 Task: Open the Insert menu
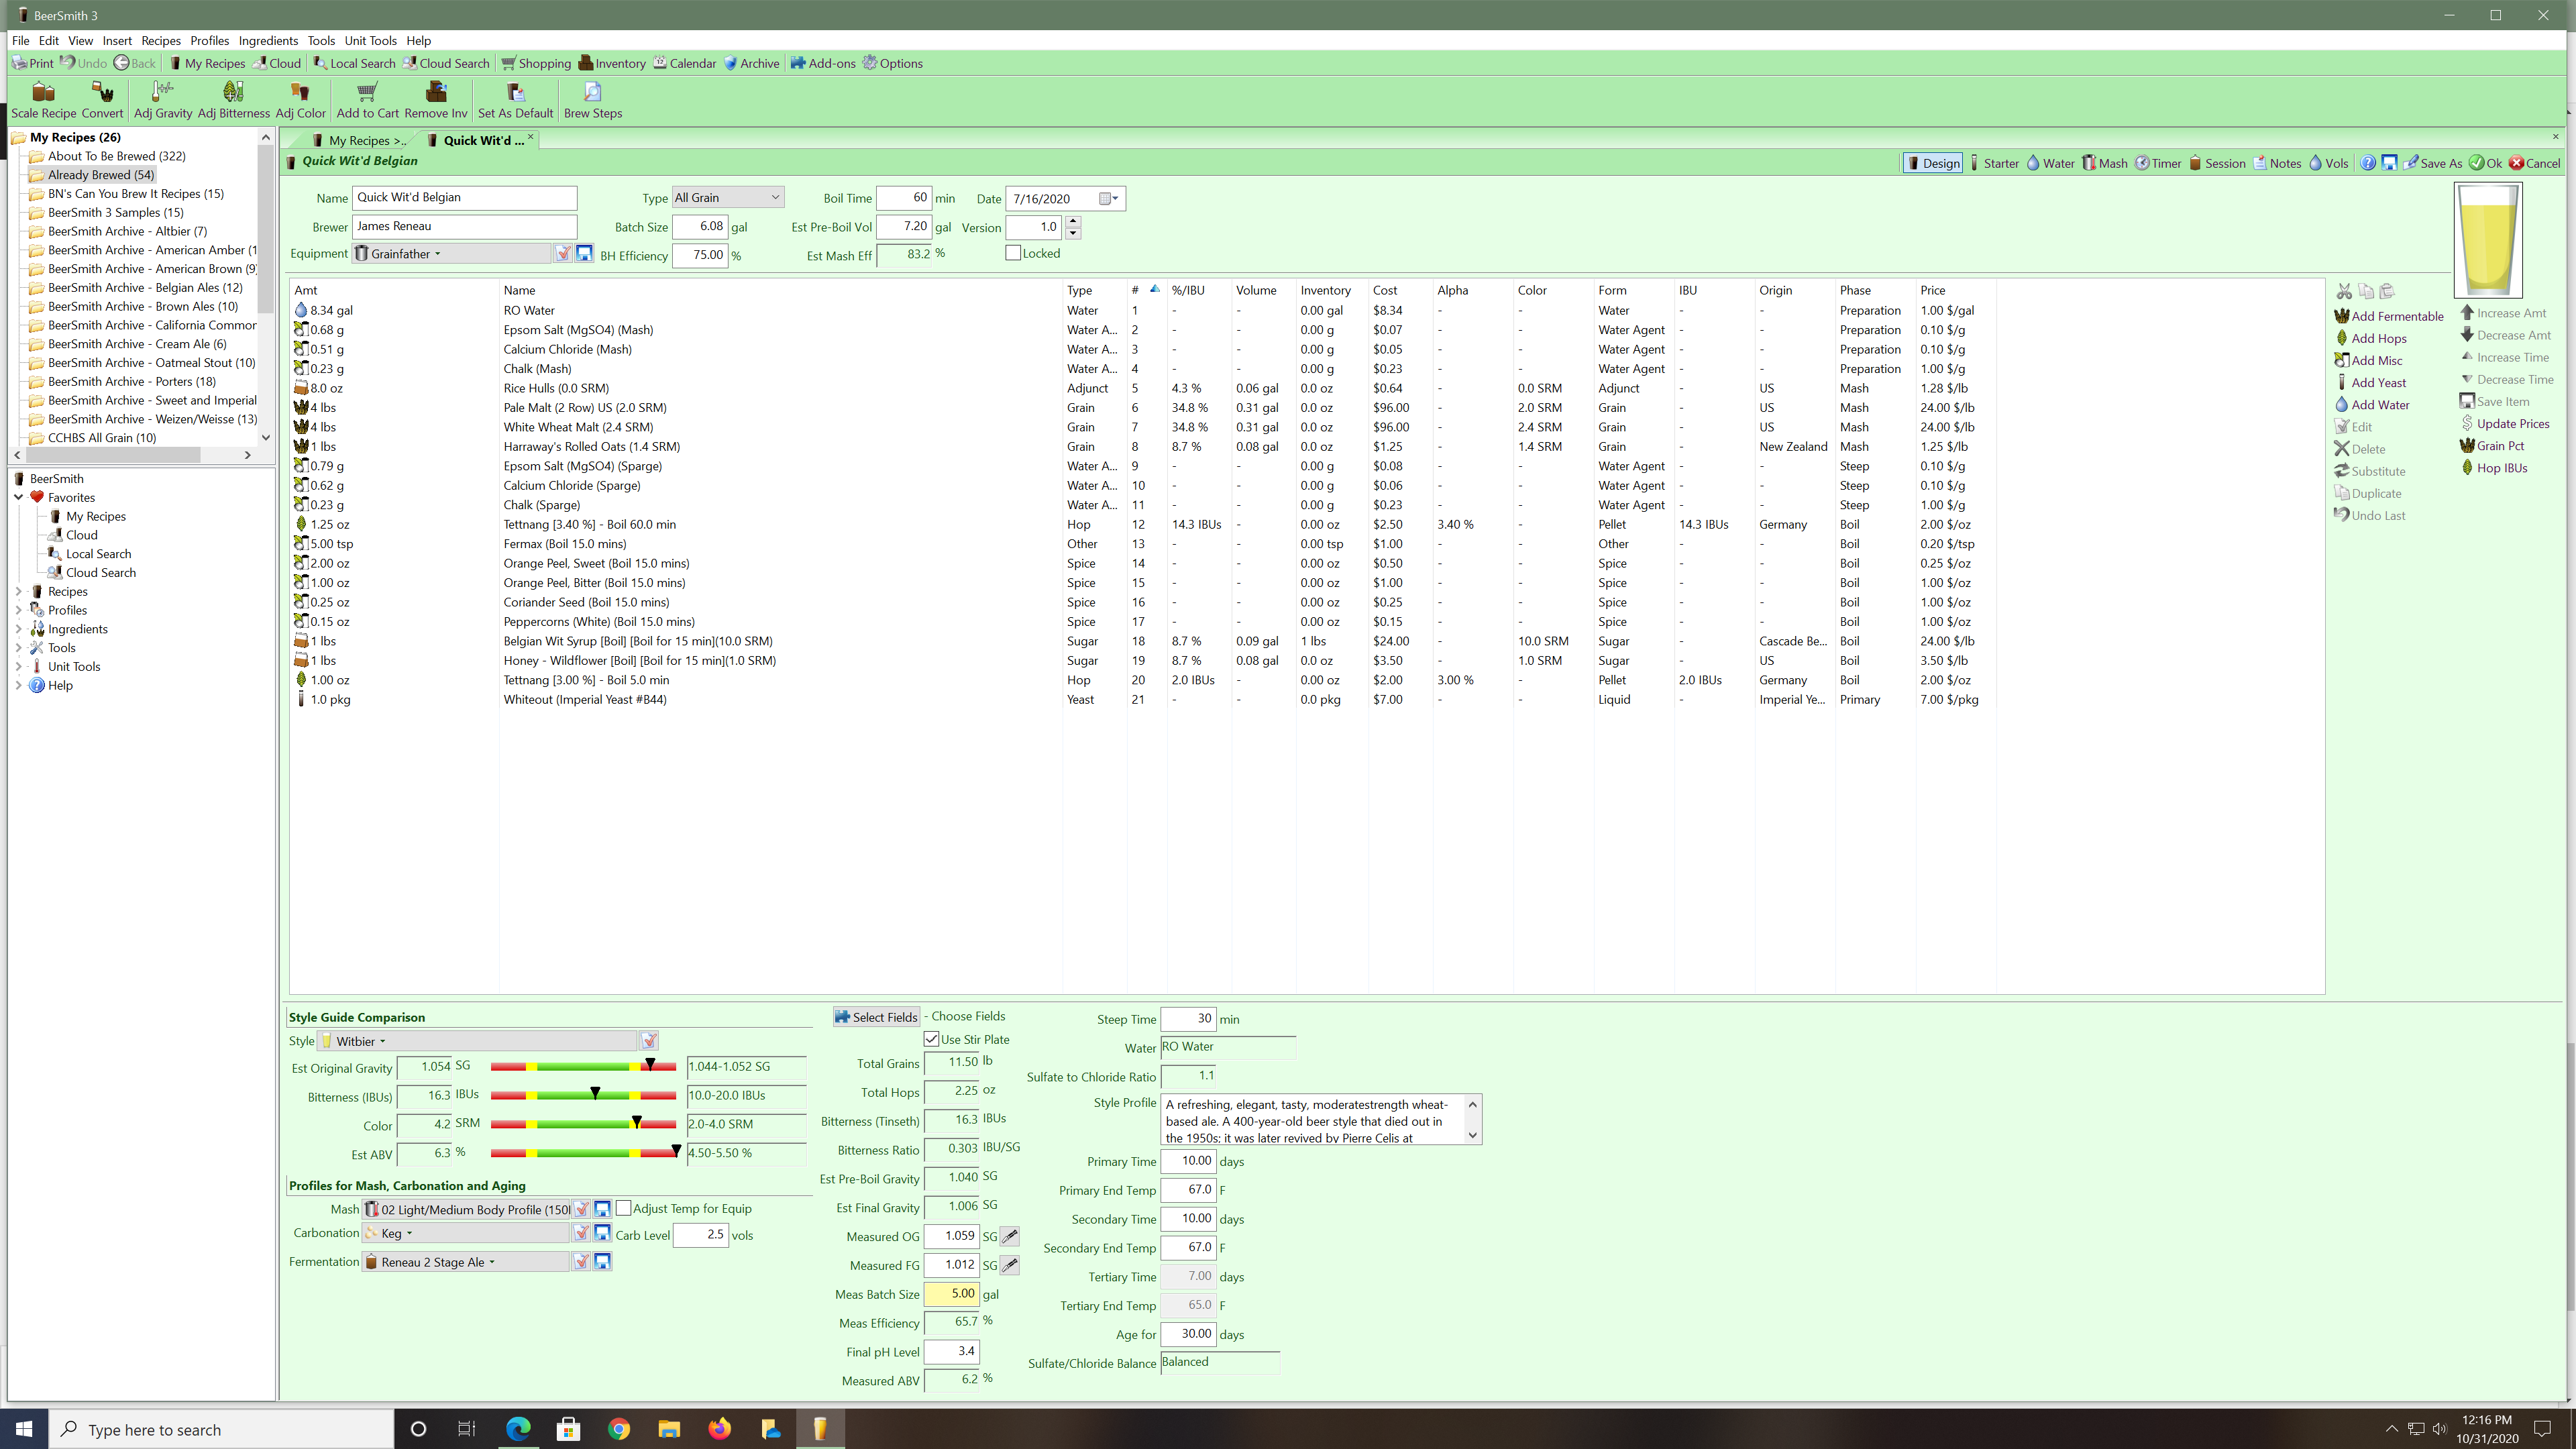click(x=117, y=41)
